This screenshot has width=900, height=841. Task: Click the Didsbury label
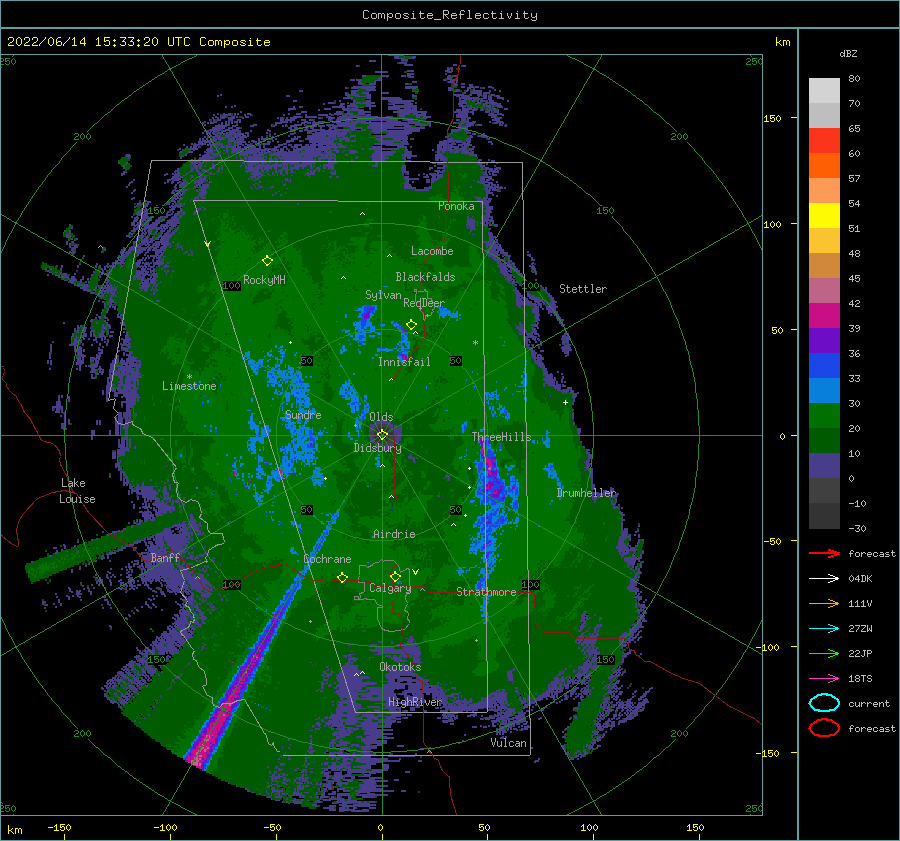tap(378, 448)
